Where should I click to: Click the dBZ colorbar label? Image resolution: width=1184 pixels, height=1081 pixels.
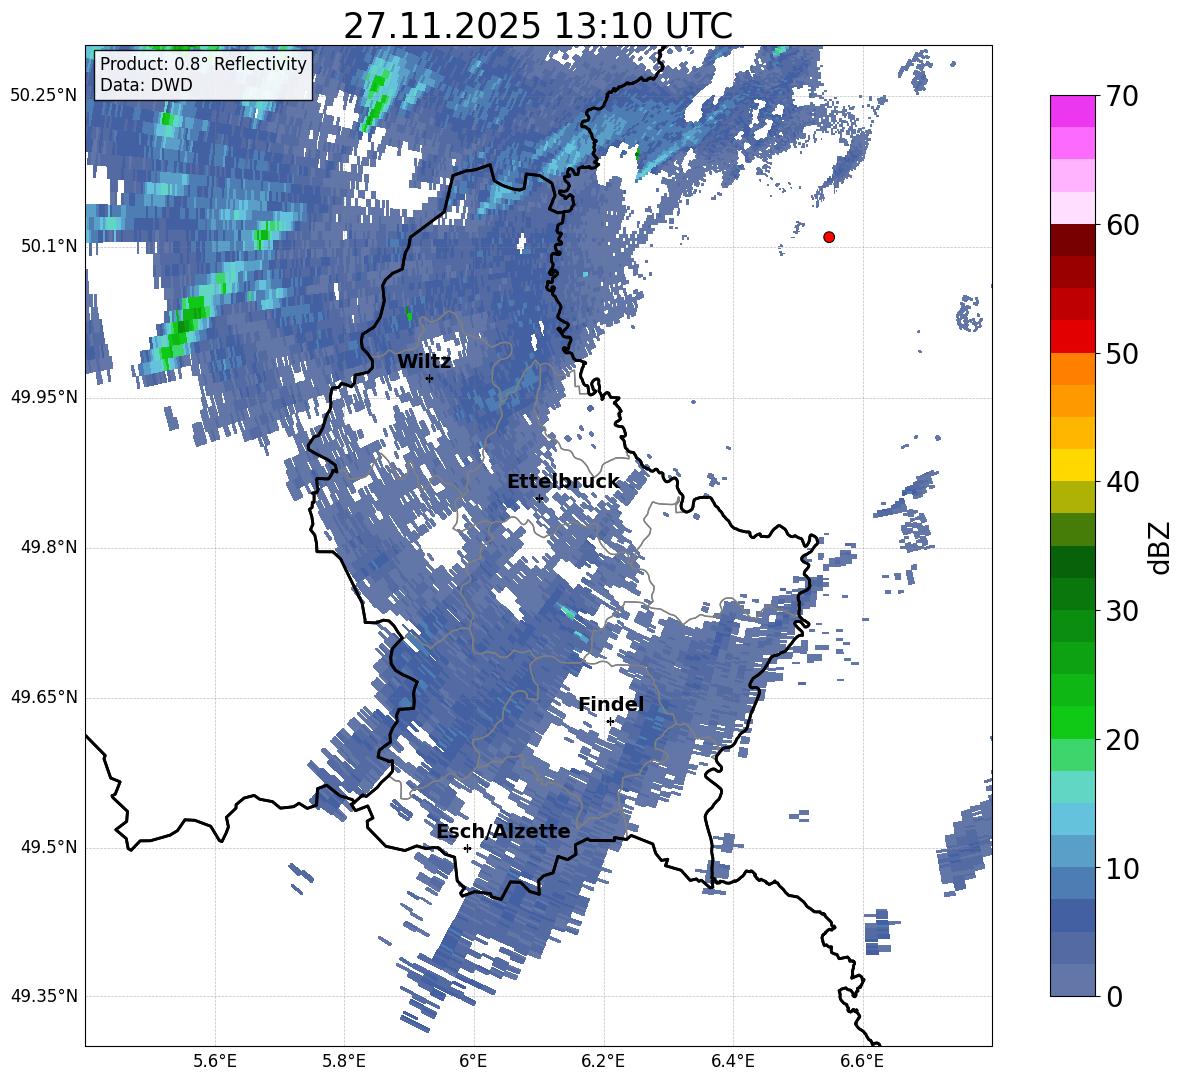[1161, 547]
